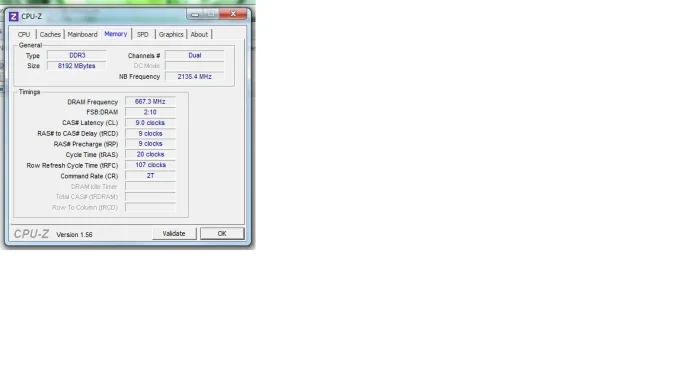683x384 pixels.
Task: Show the About tab
Action: point(199,34)
